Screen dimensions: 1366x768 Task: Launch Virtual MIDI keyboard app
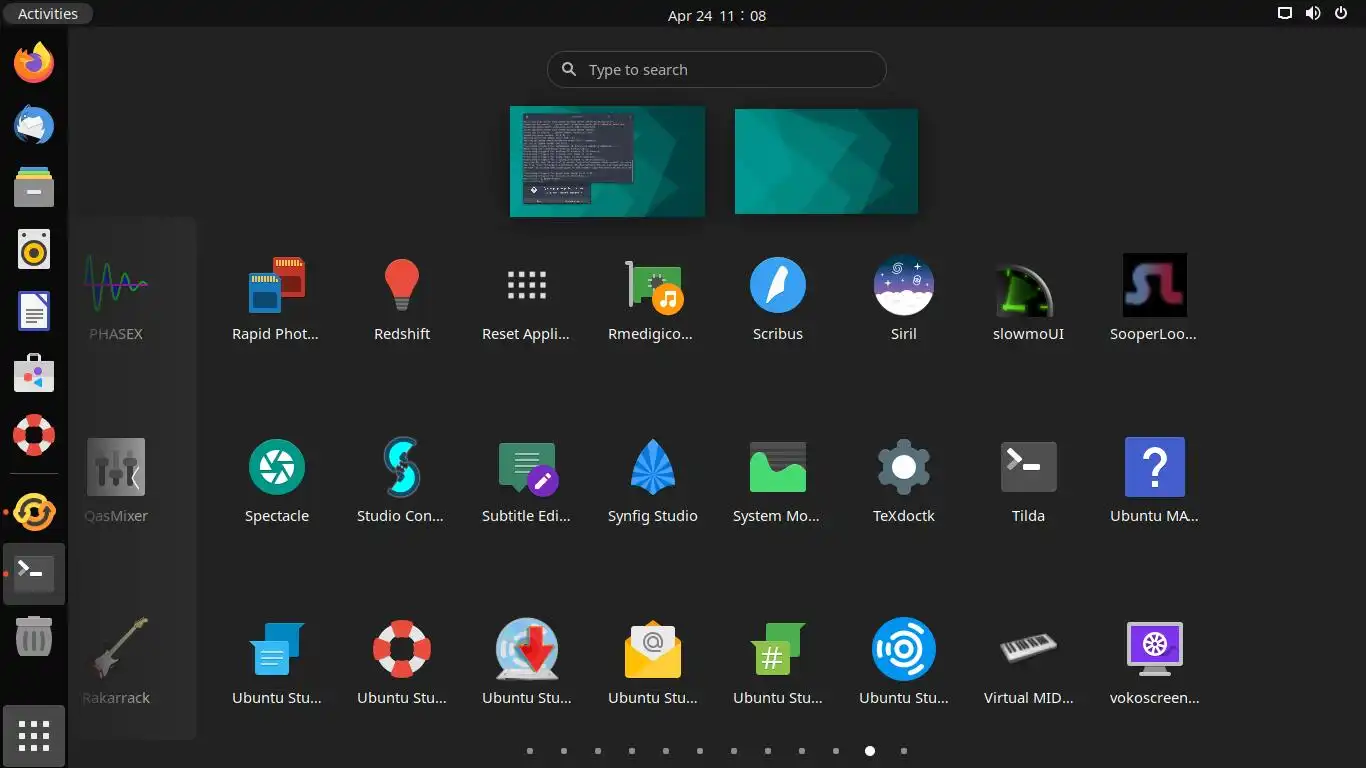click(x=1028, y=661)
